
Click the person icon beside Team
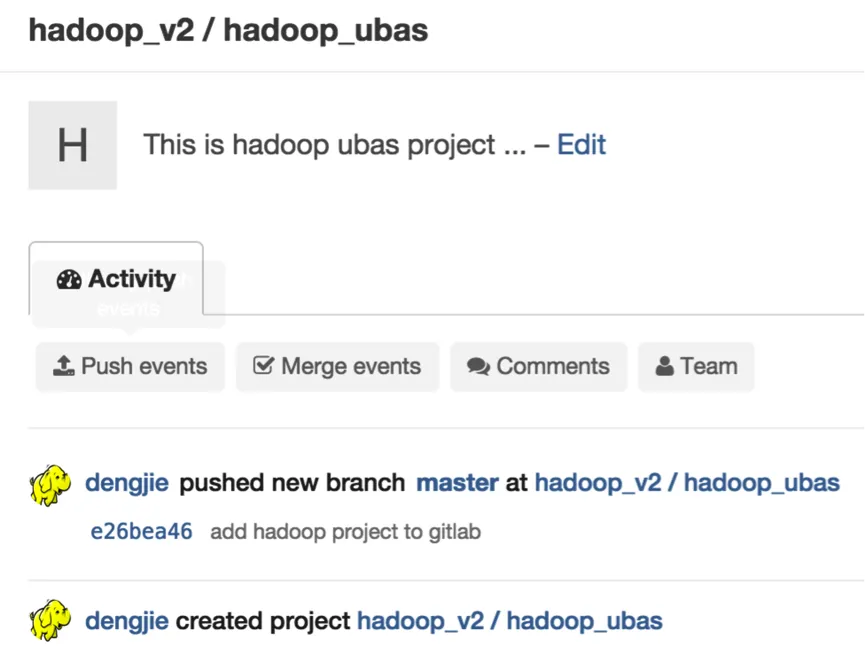(665, 367)
